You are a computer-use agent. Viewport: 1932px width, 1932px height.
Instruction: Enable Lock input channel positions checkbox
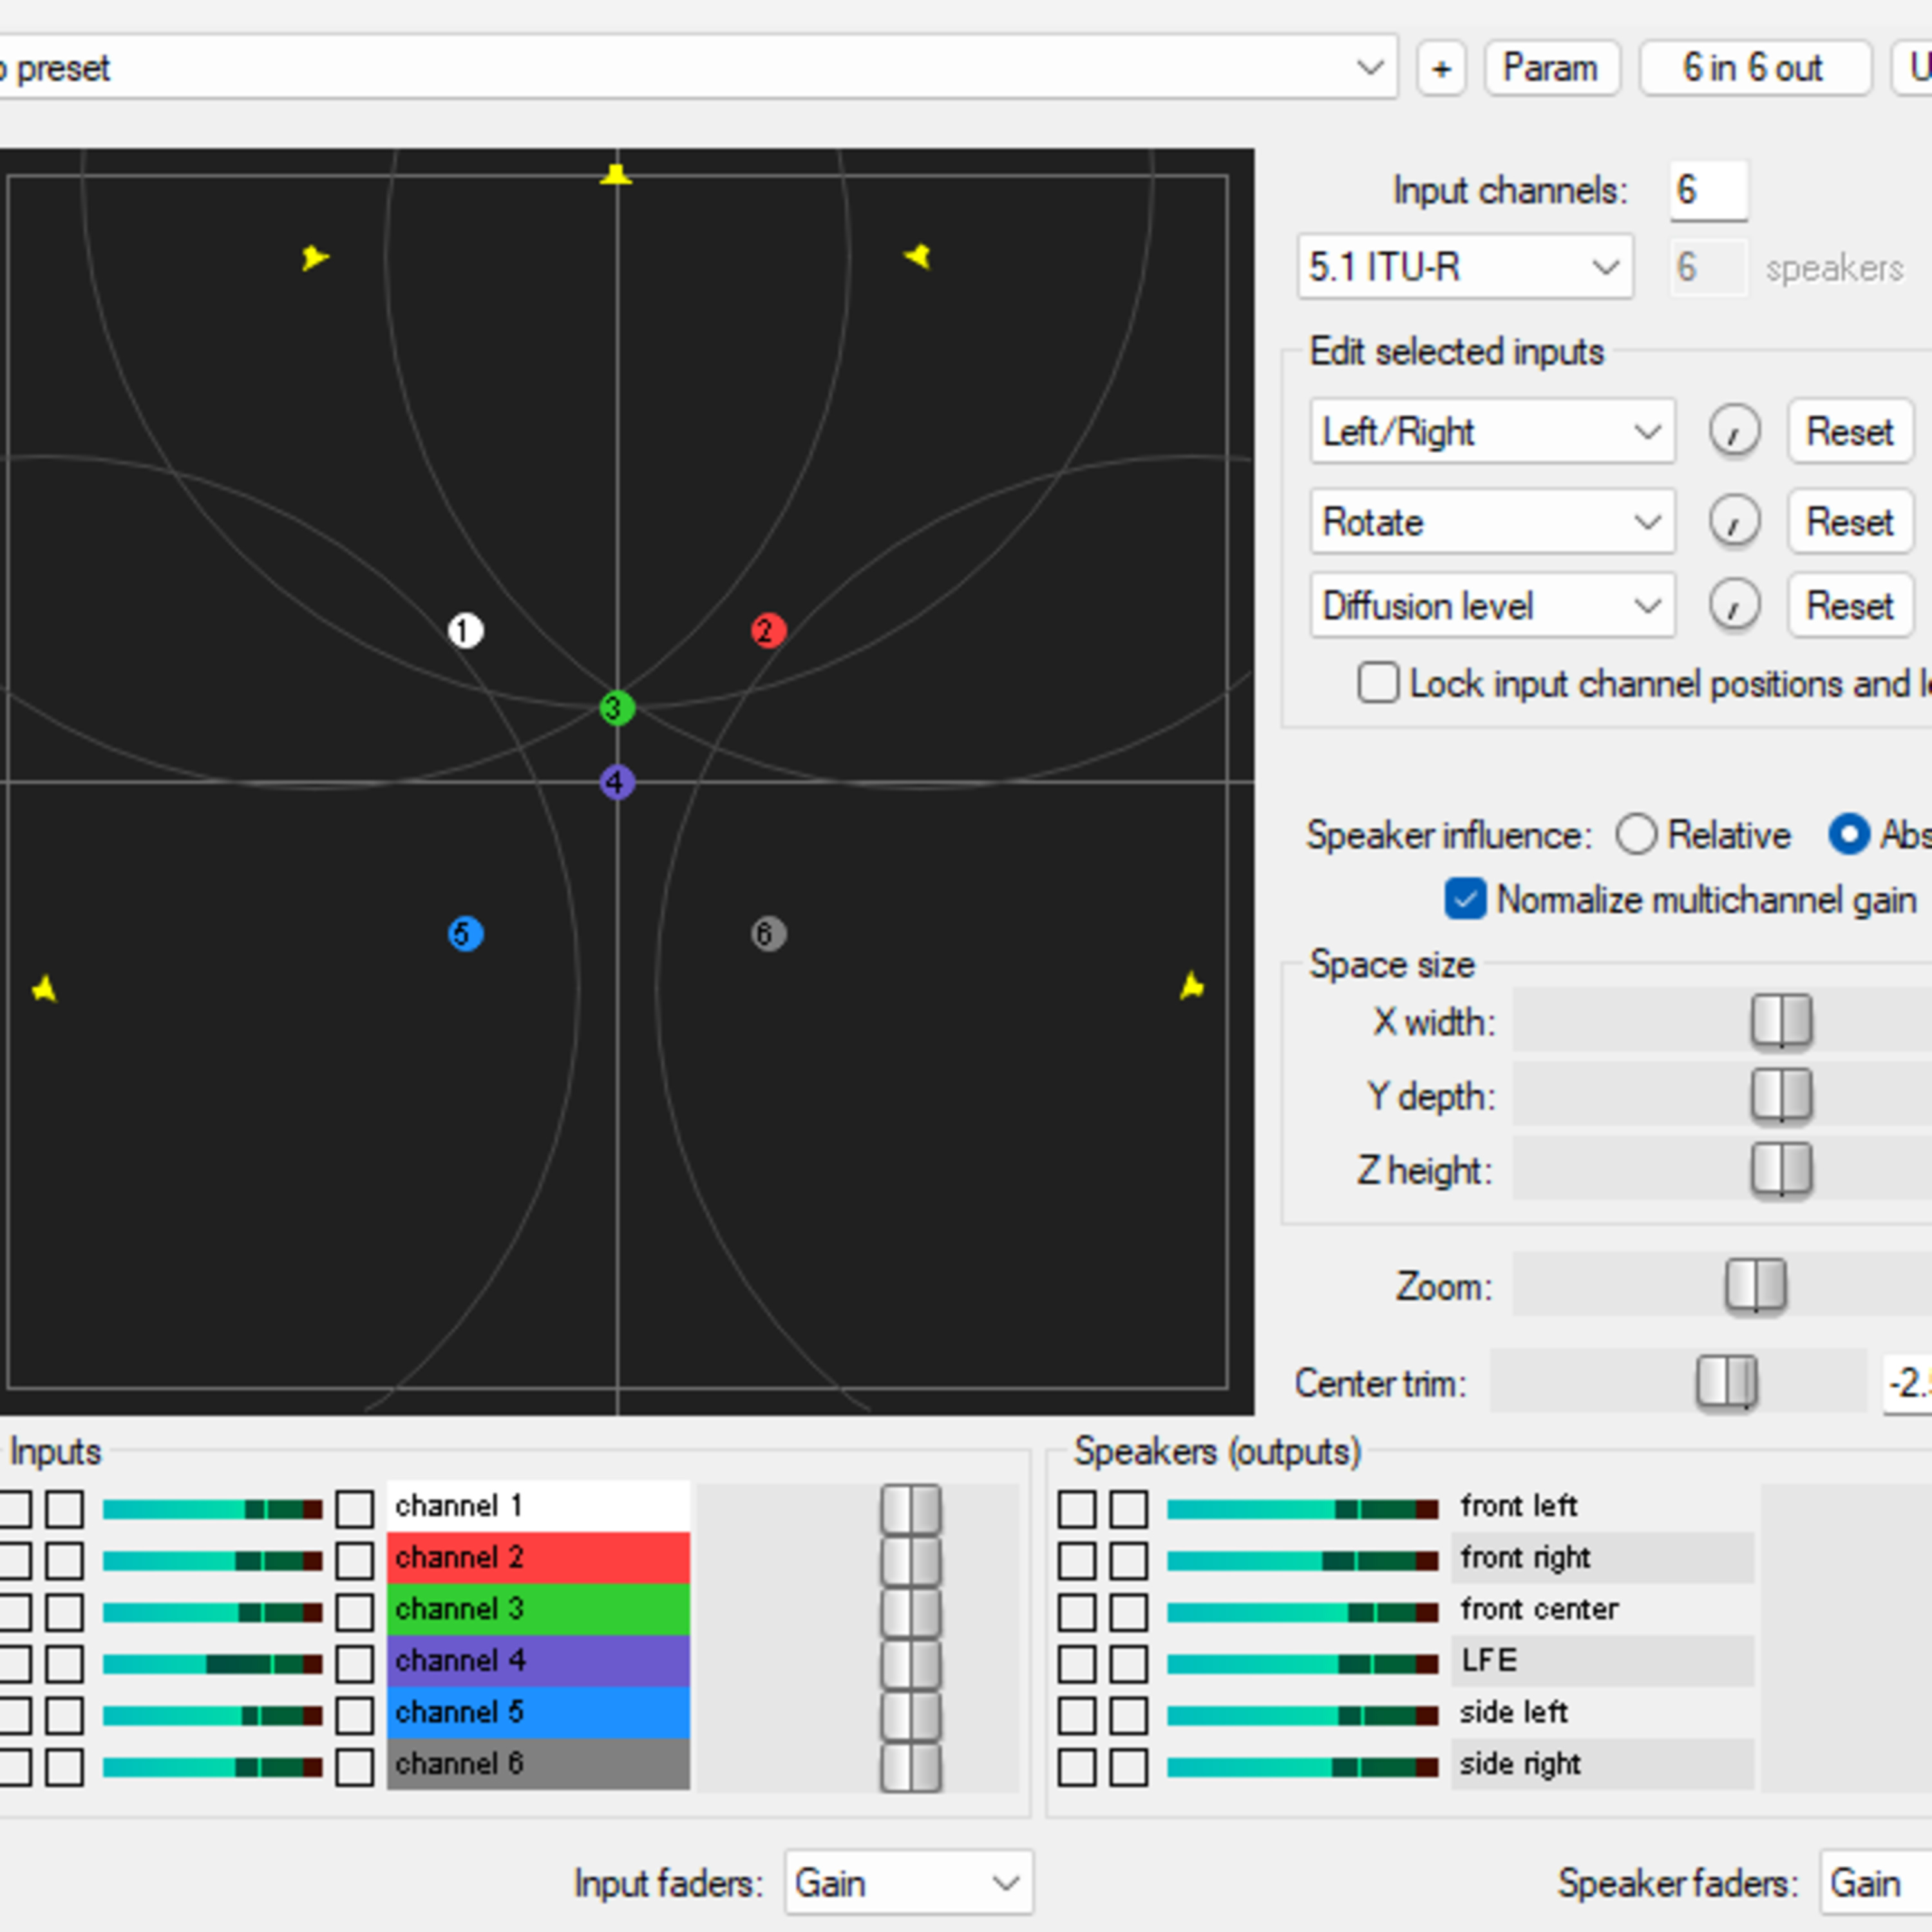tap(1377, 684)
